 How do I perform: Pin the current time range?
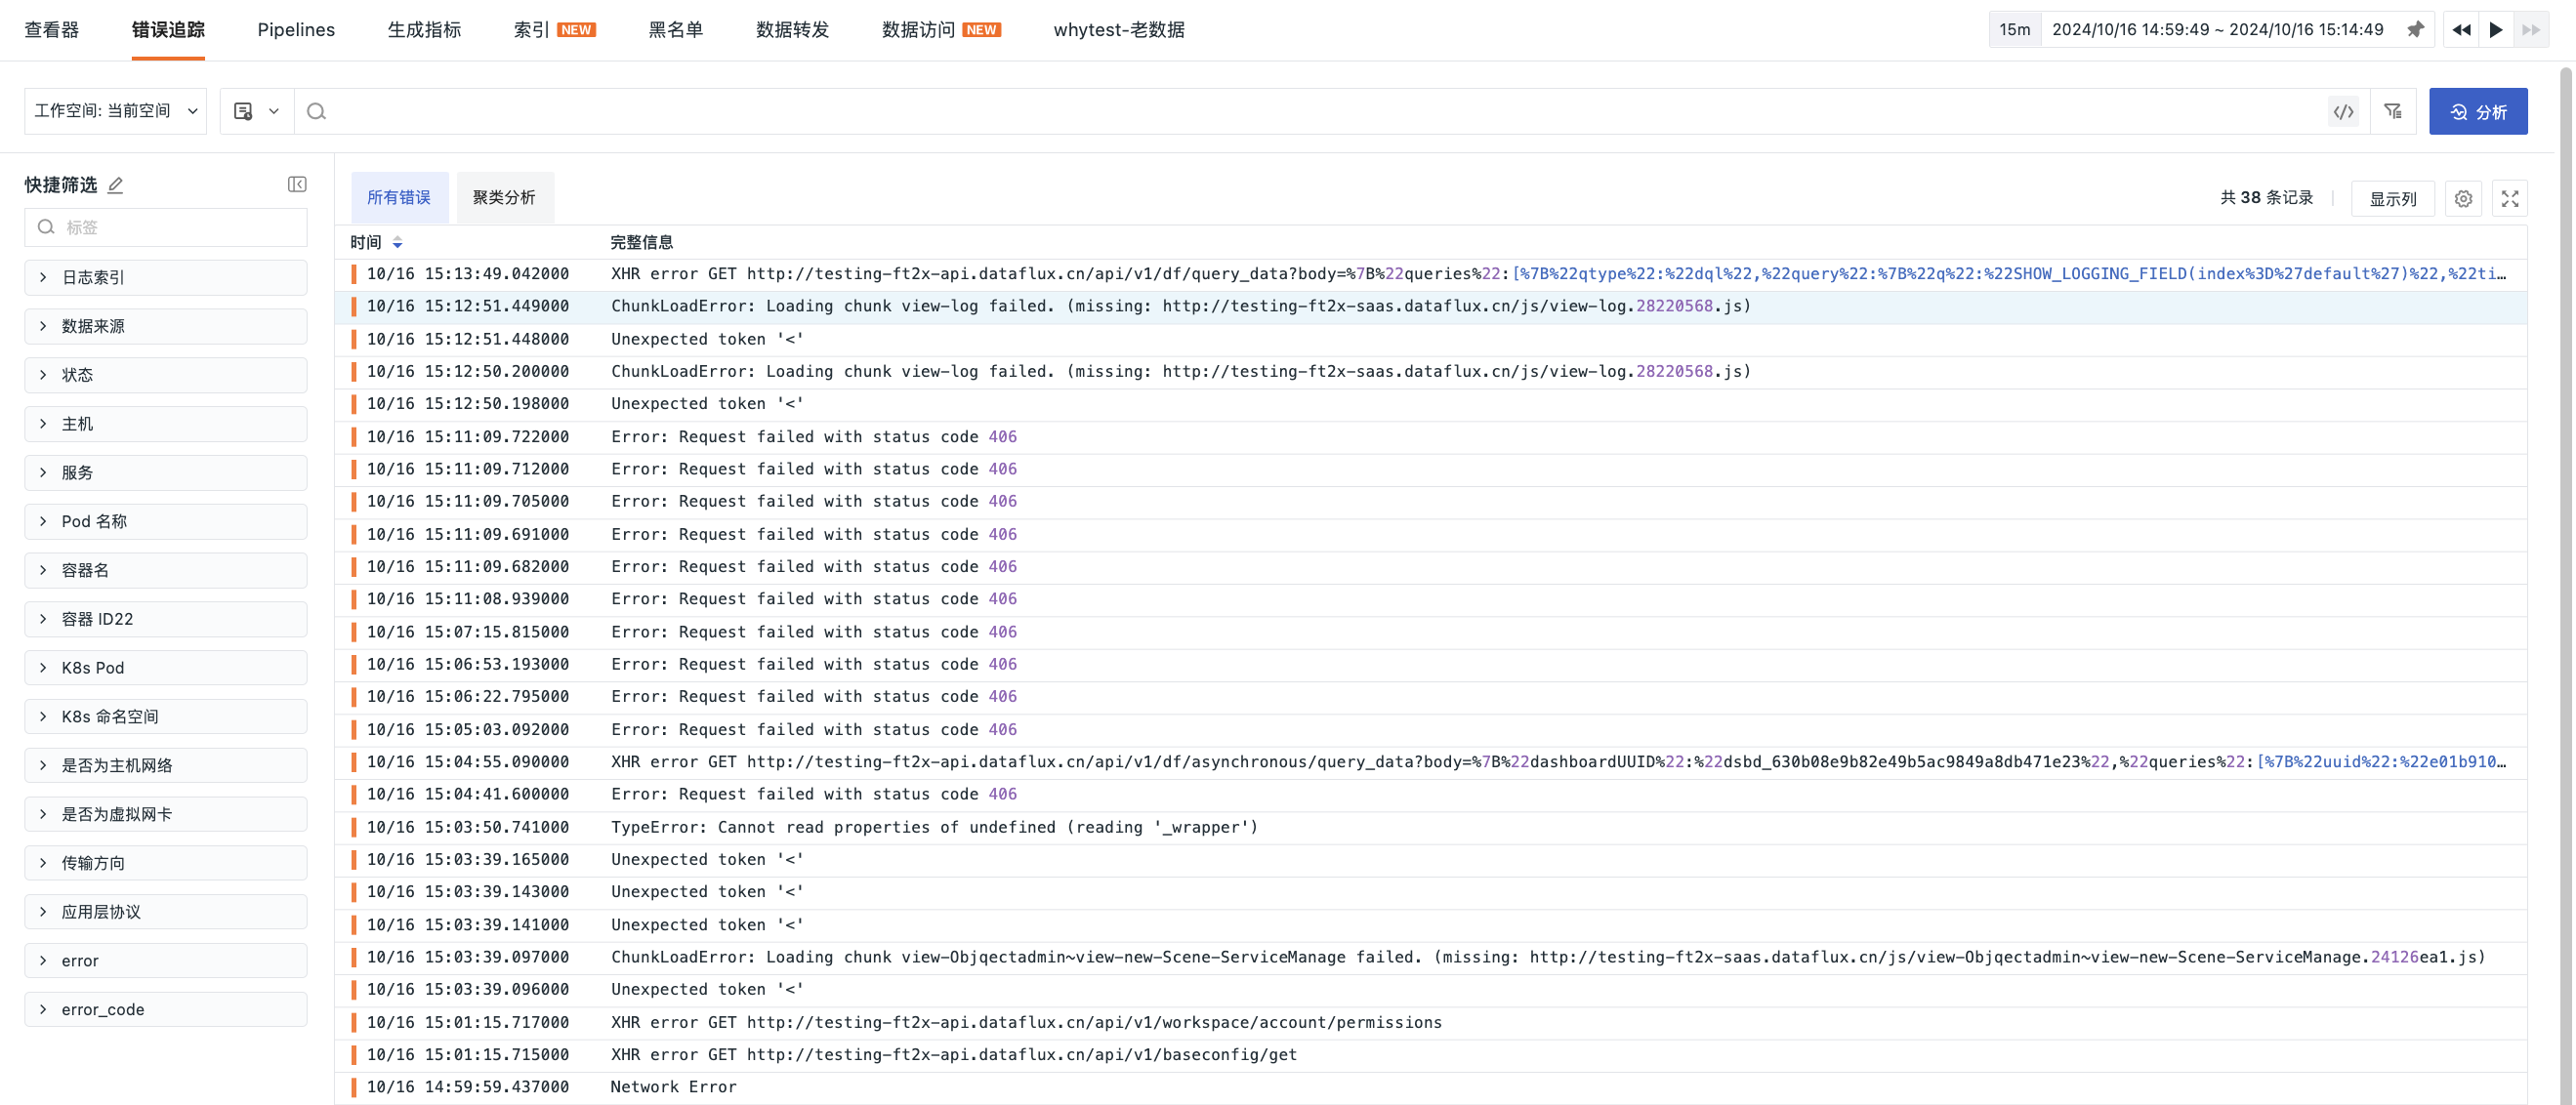[2415, 29]
